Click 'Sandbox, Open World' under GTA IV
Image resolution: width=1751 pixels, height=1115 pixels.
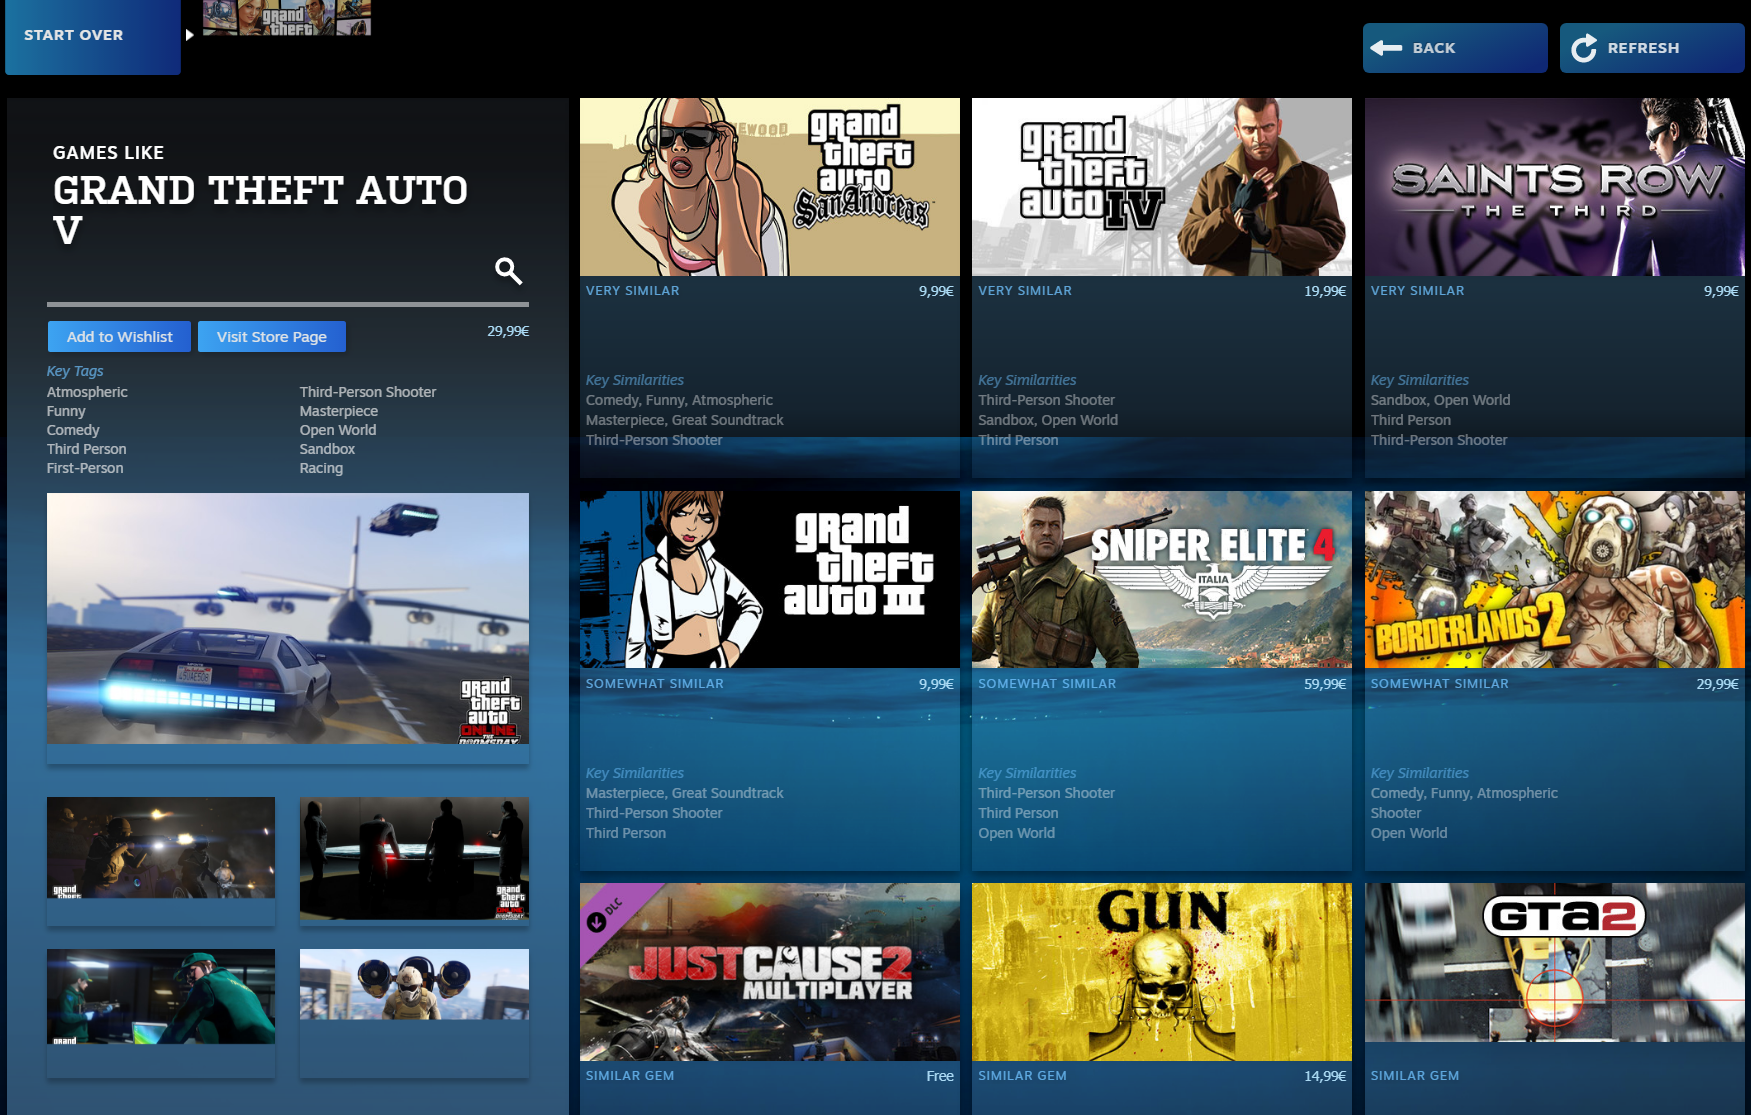(x=1048, y=420)
